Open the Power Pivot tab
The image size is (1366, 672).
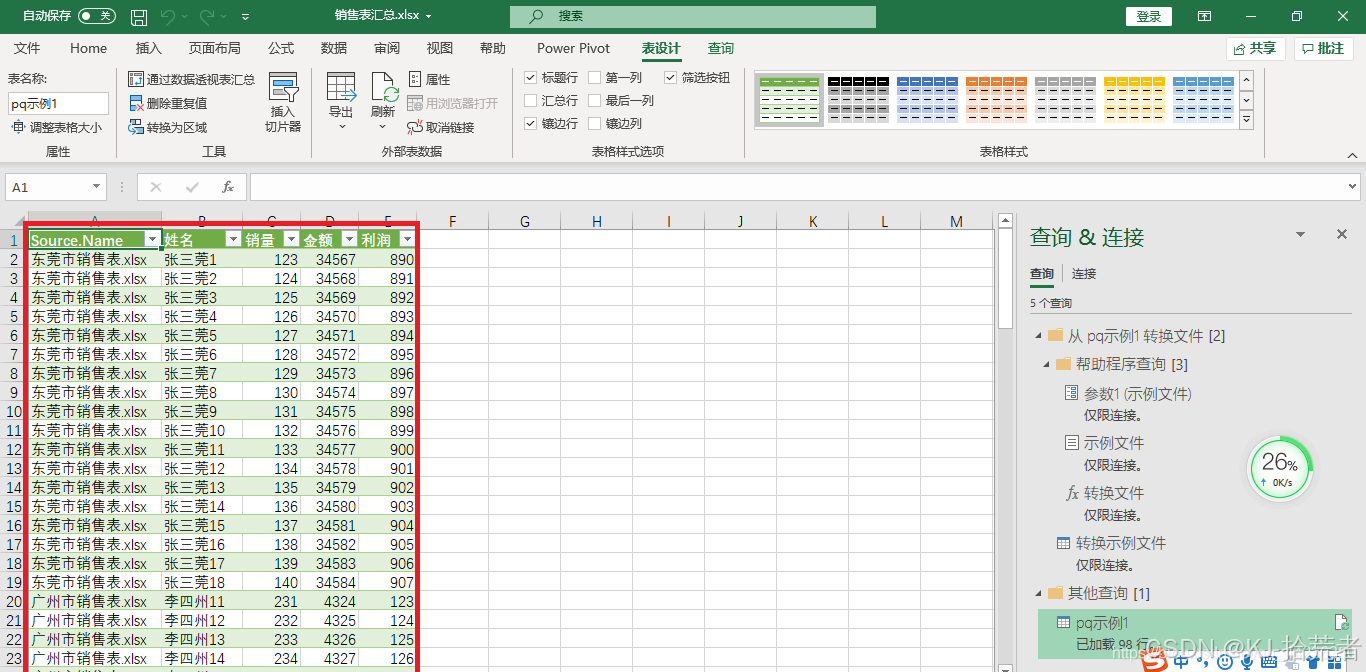pyautogui.click(x=573, y=48)
